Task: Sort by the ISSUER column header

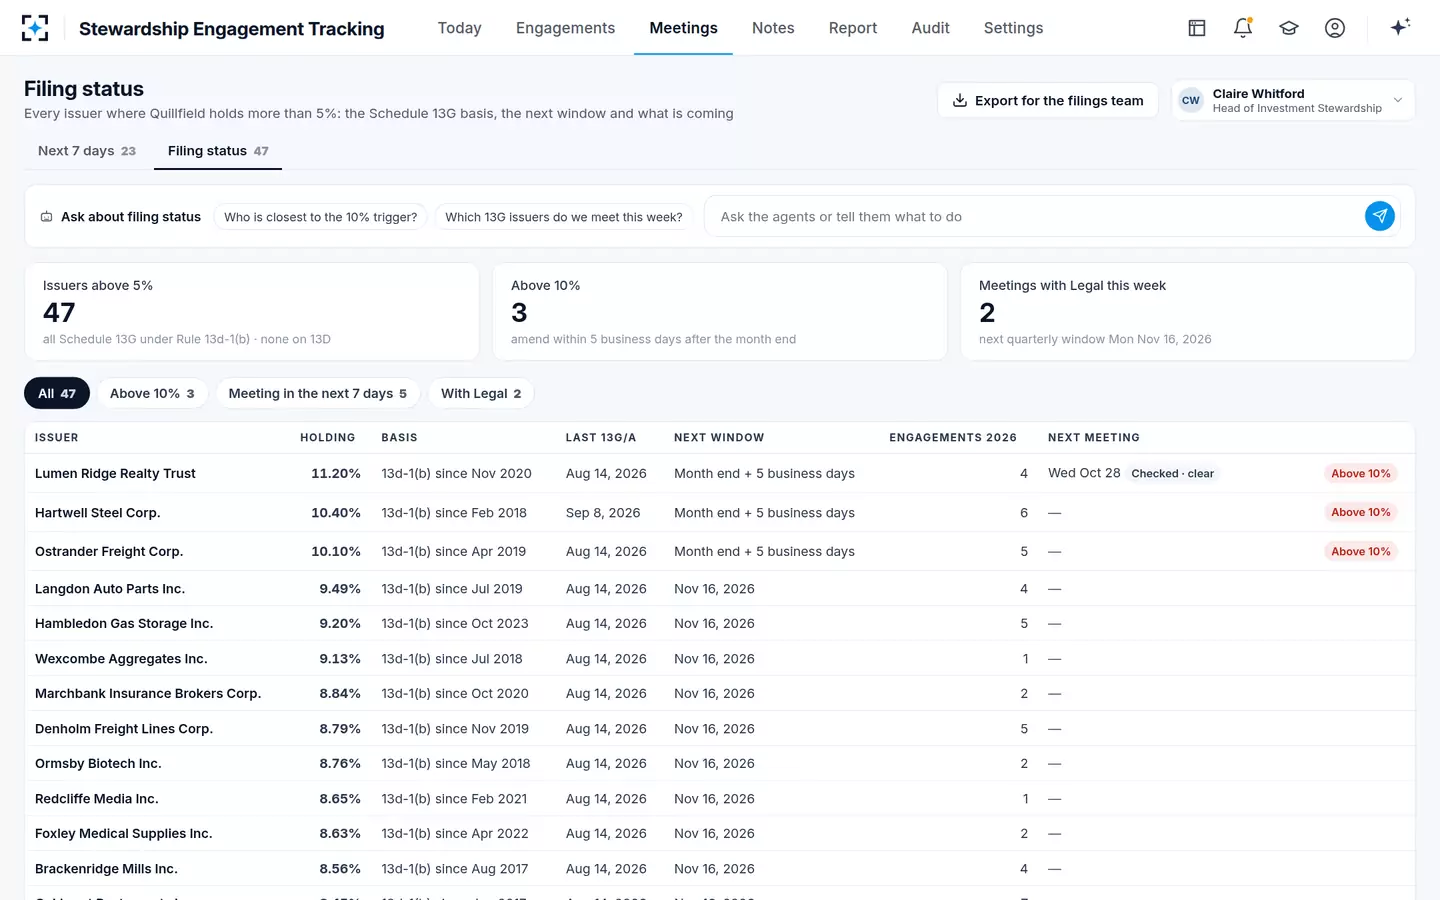Action: (x=57, y=438)
